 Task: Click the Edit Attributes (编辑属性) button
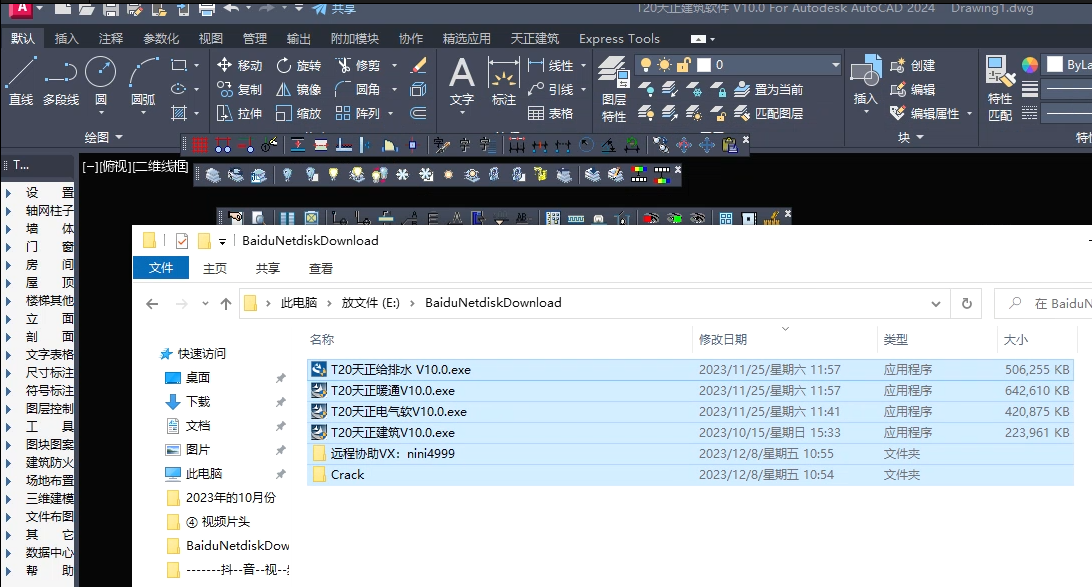(926, 113)
